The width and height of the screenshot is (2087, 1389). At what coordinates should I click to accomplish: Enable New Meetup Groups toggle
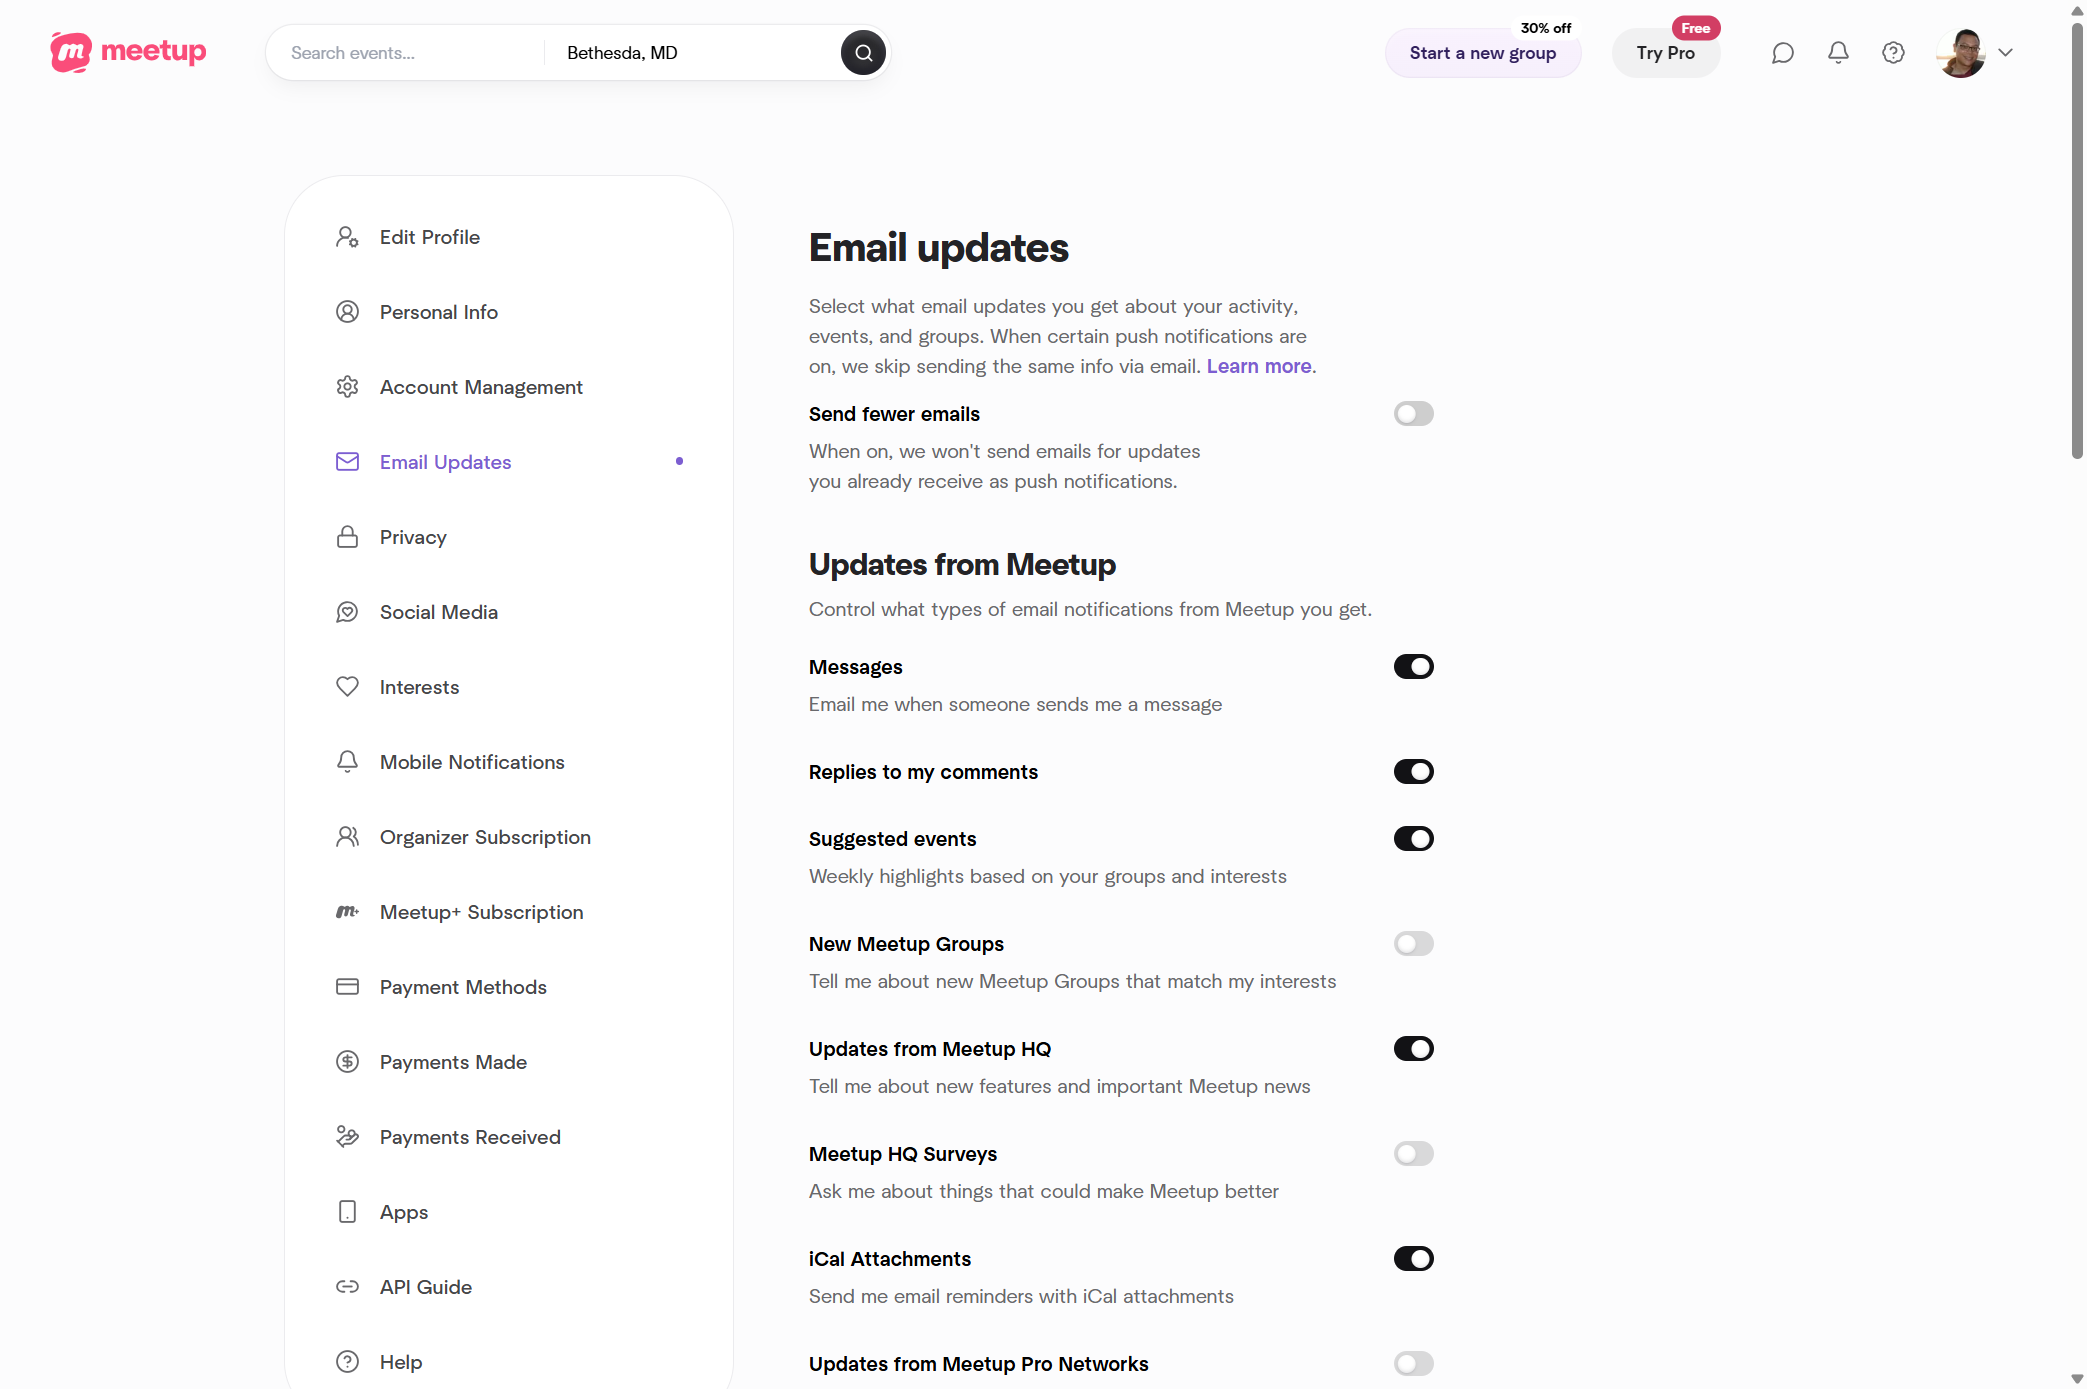click(x=1413, y=944)
